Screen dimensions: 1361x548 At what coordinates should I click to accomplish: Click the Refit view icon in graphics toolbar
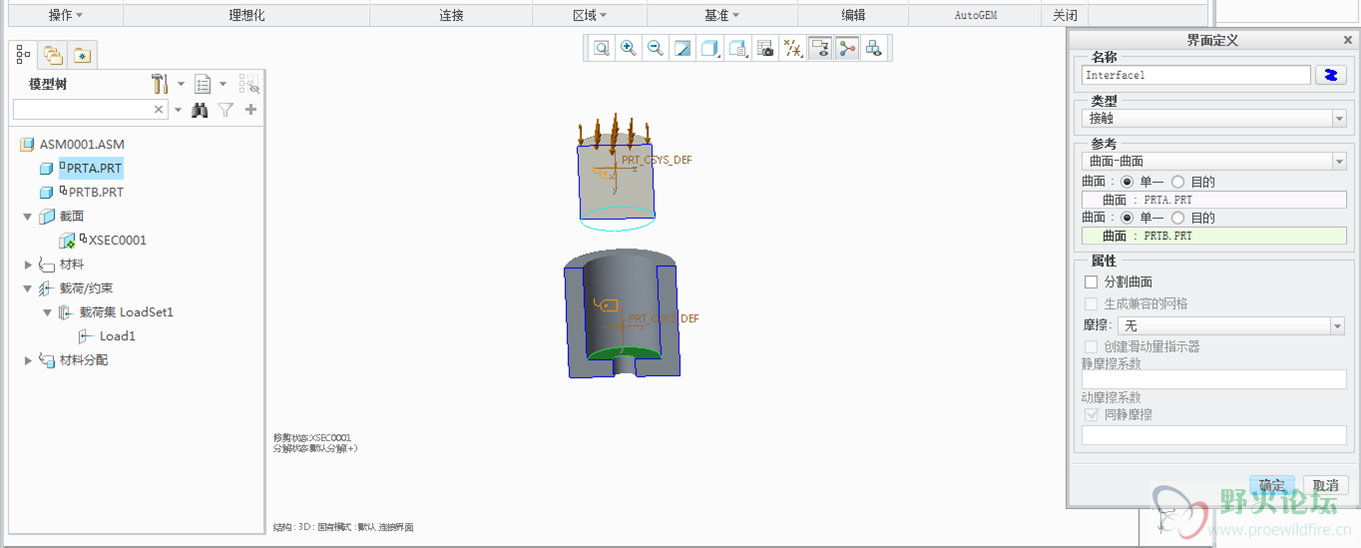[x=601, y=48]
